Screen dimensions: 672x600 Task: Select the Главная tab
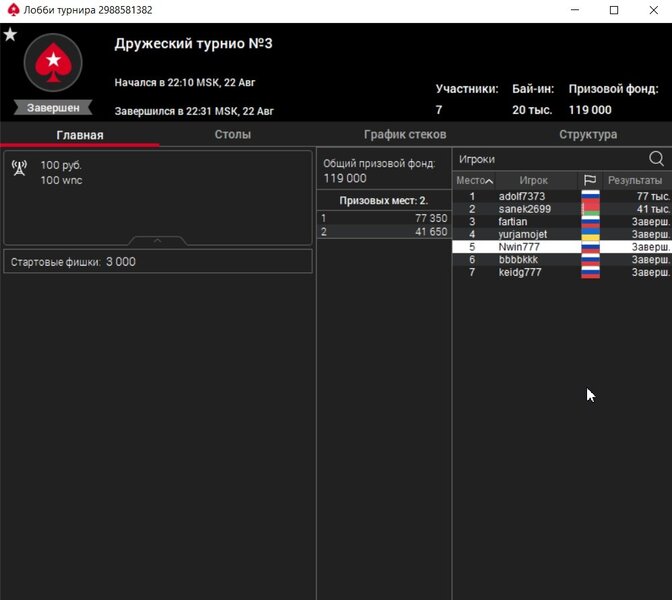click(79, 134)
